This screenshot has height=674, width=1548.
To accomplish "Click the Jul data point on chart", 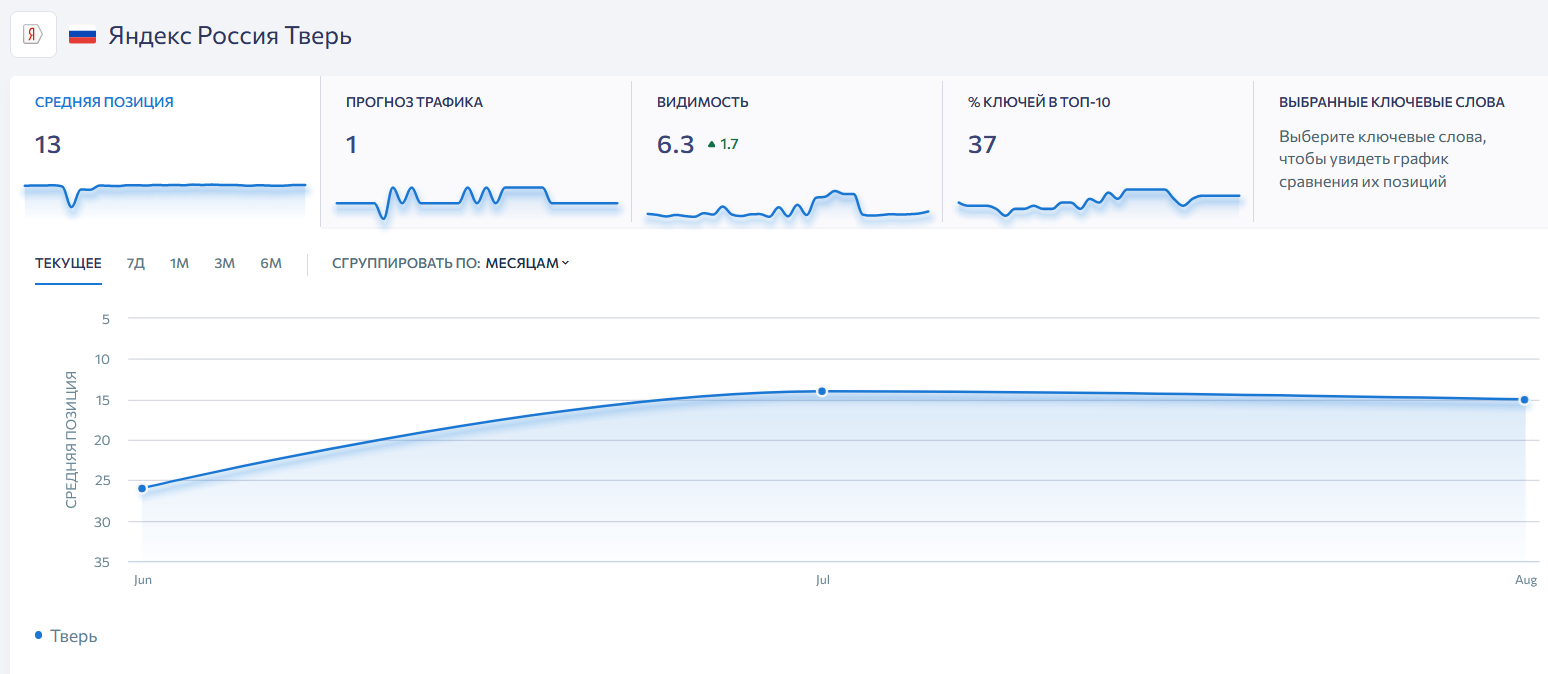I will click(x=822, y=391).
